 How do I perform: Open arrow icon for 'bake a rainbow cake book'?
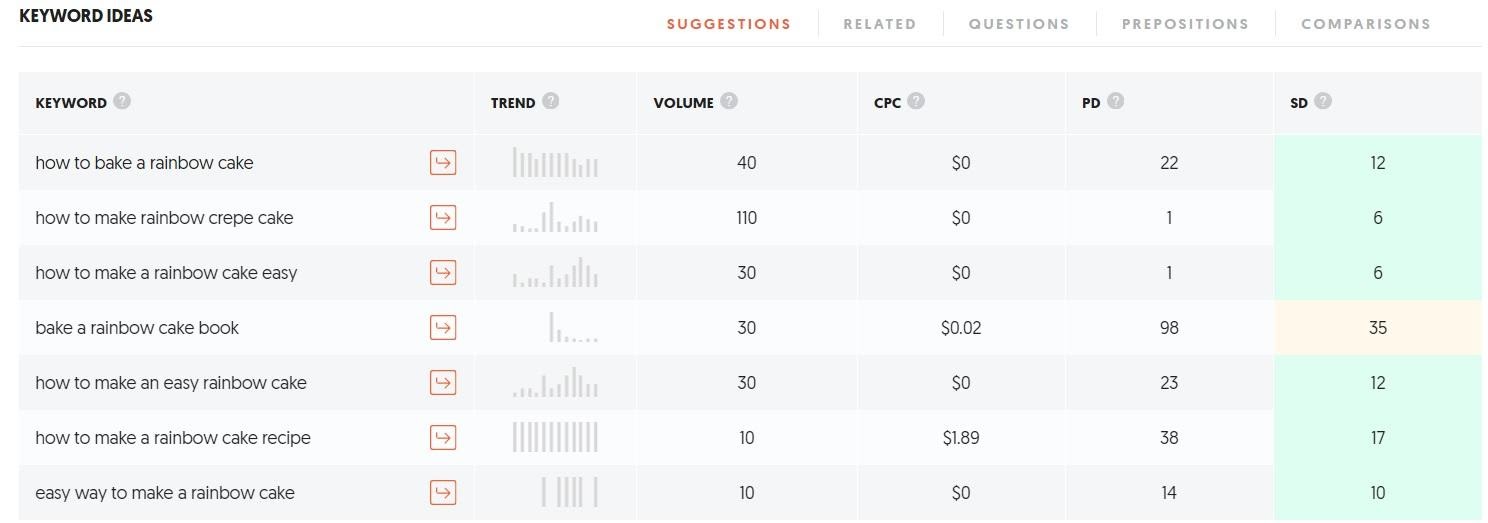click(443, 327)
